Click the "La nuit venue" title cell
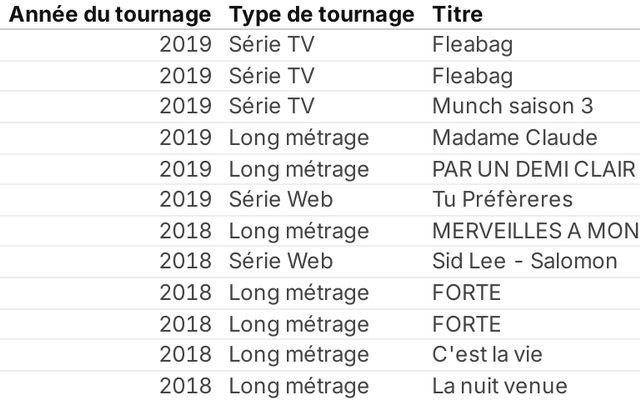This screenshot has width=640, height=400. (x=499, y=386)
